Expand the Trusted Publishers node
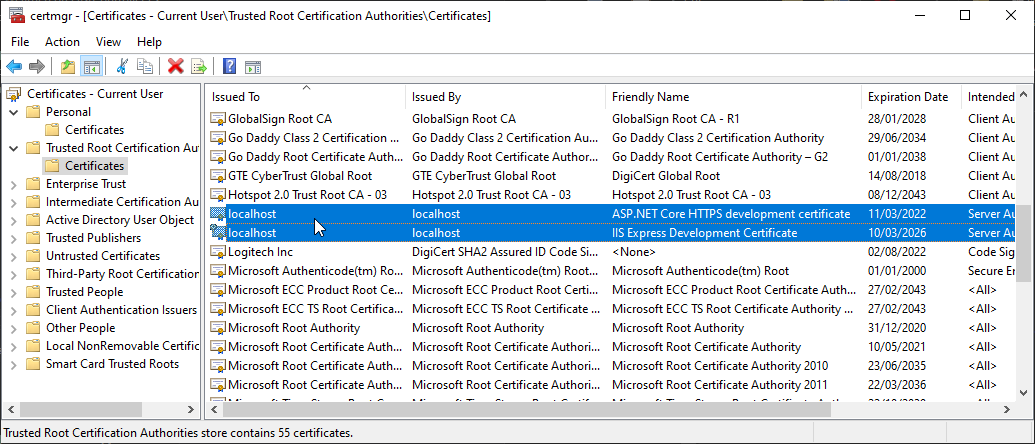The image size is (1035, 444). point(14,238)
